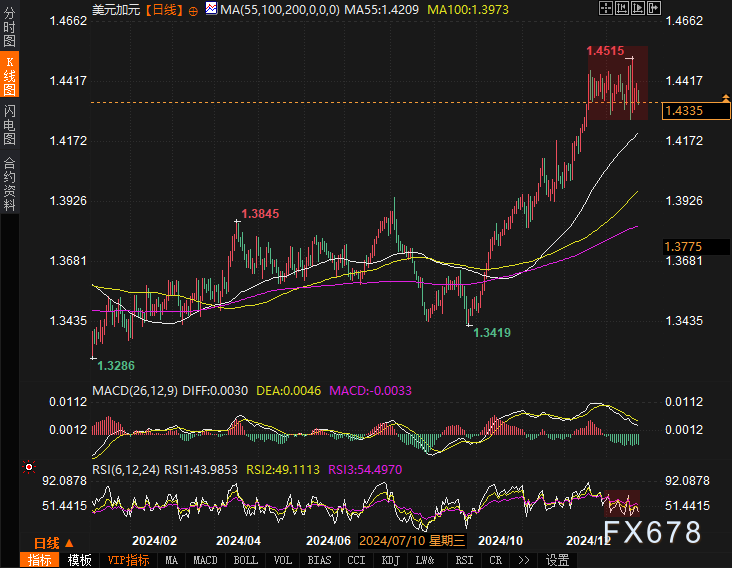This screenshot has height=568, width=732.
Task: Click the 2024/10 date axis label
Action: point(500,541)
